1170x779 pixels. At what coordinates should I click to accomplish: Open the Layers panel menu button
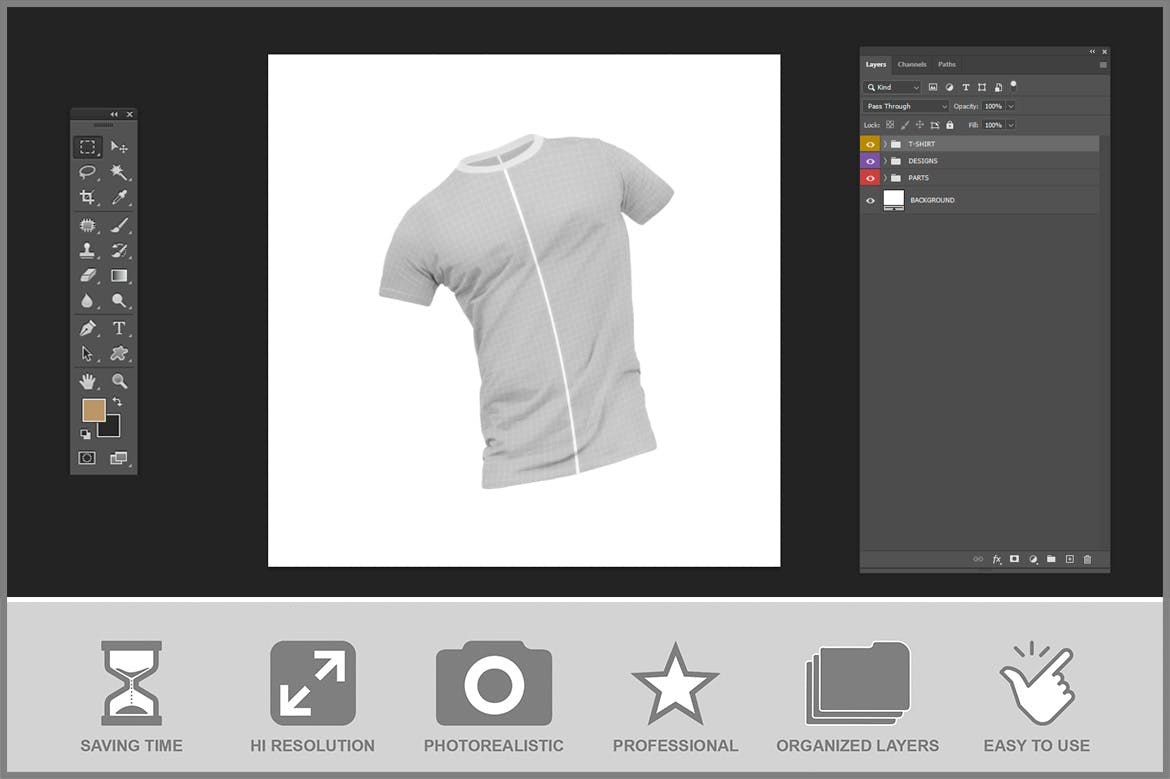[1103, 64]
